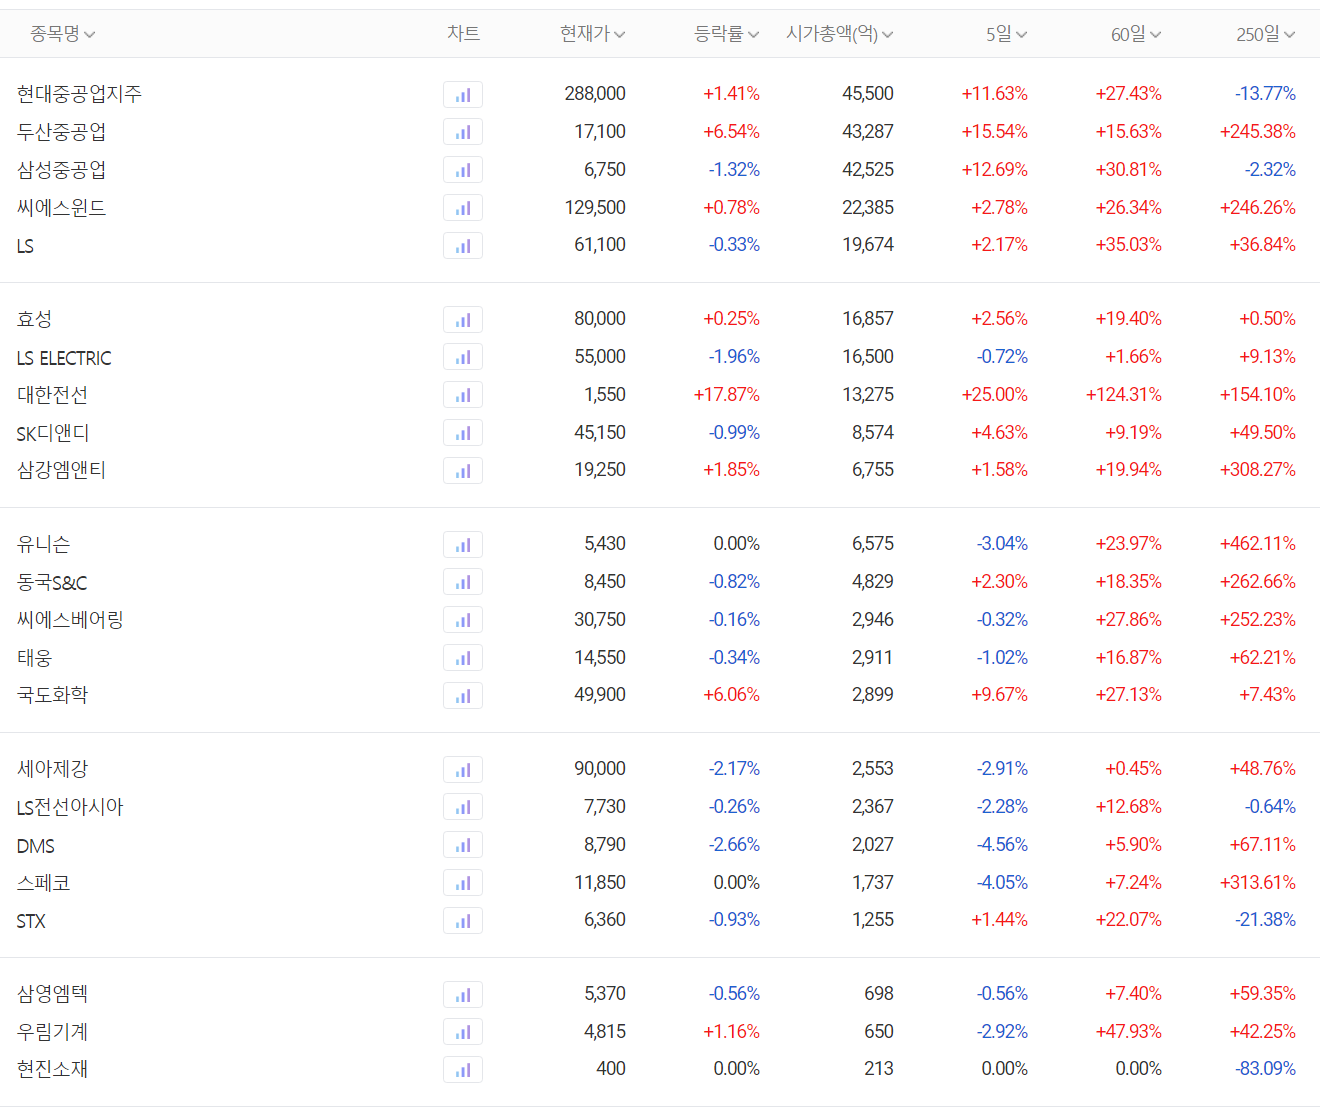The width and height of the screenshot is (1320, 1119).
Task: Select current price 129,500
Action: pos(595,208)
